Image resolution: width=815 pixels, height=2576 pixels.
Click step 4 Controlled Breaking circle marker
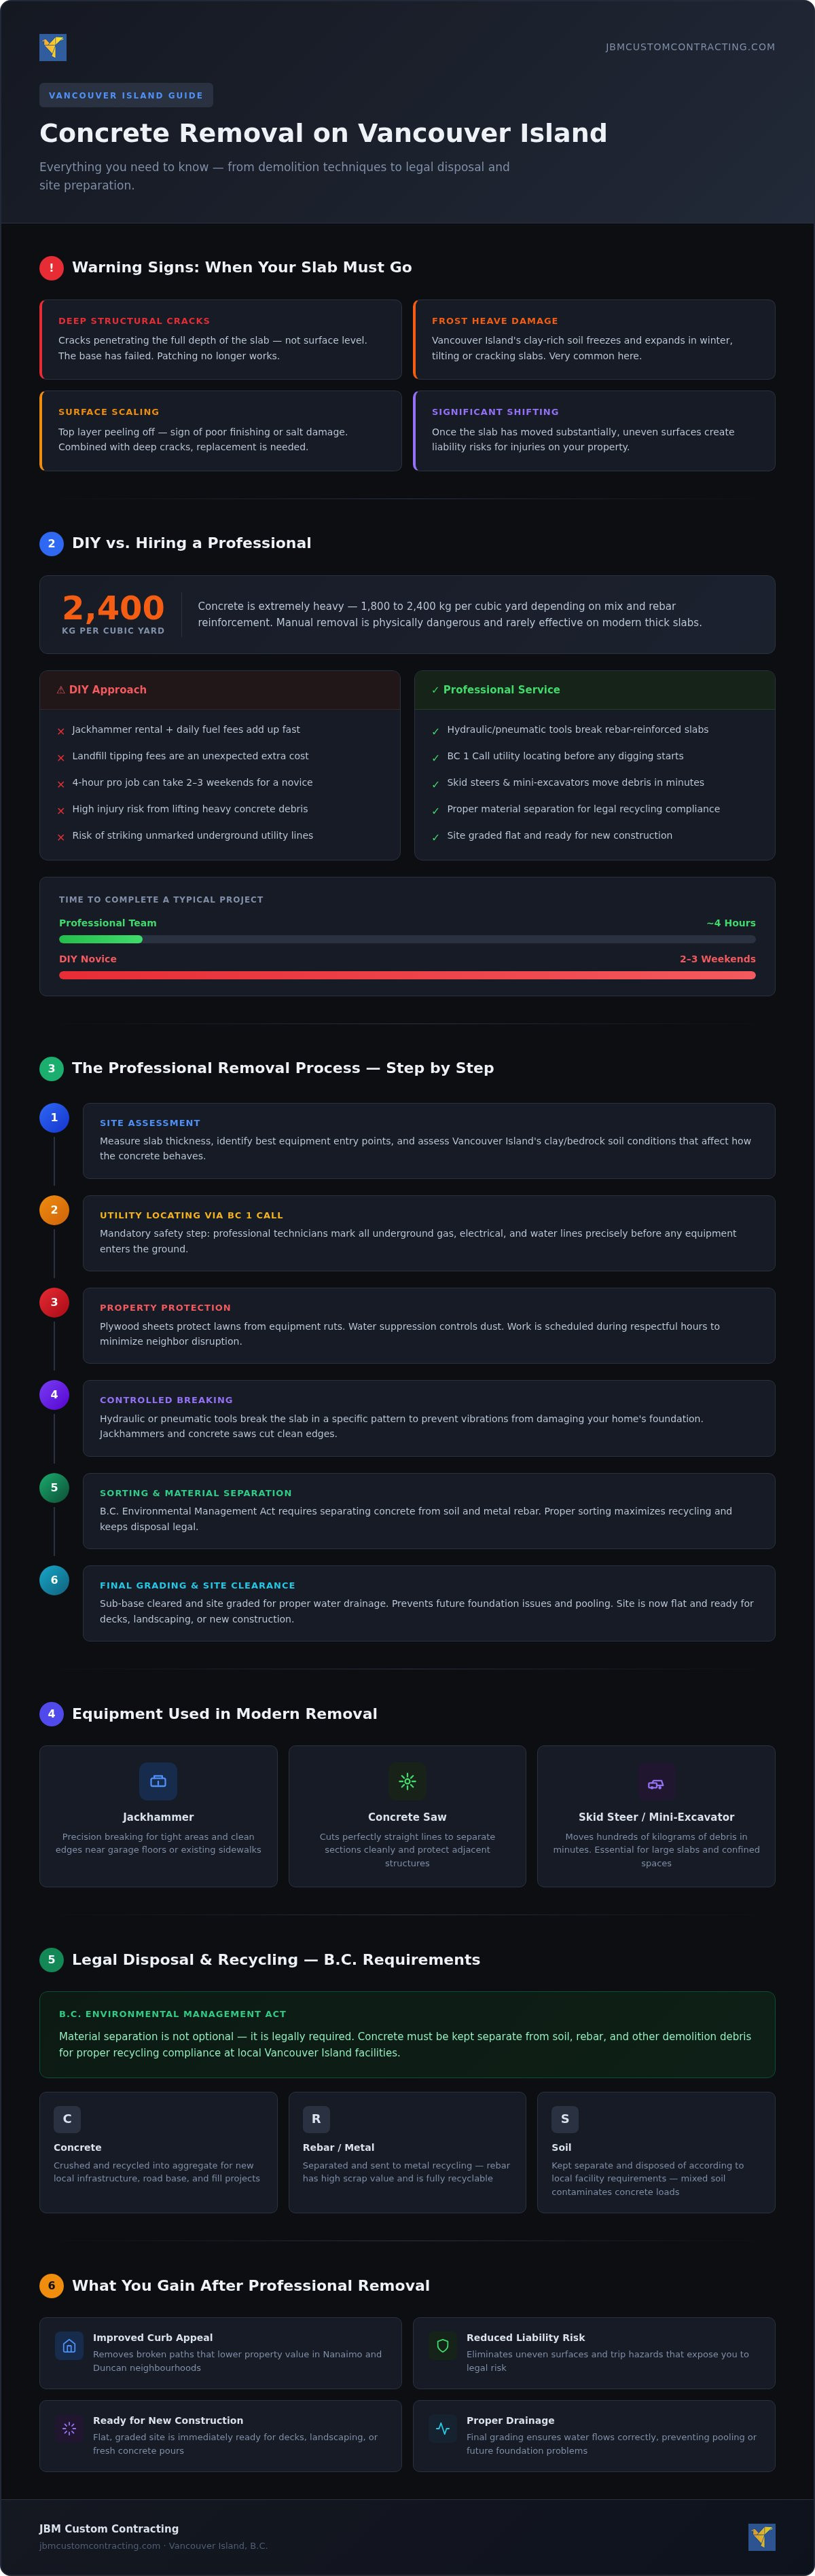pyautogui.click(x=54, y=1395)
